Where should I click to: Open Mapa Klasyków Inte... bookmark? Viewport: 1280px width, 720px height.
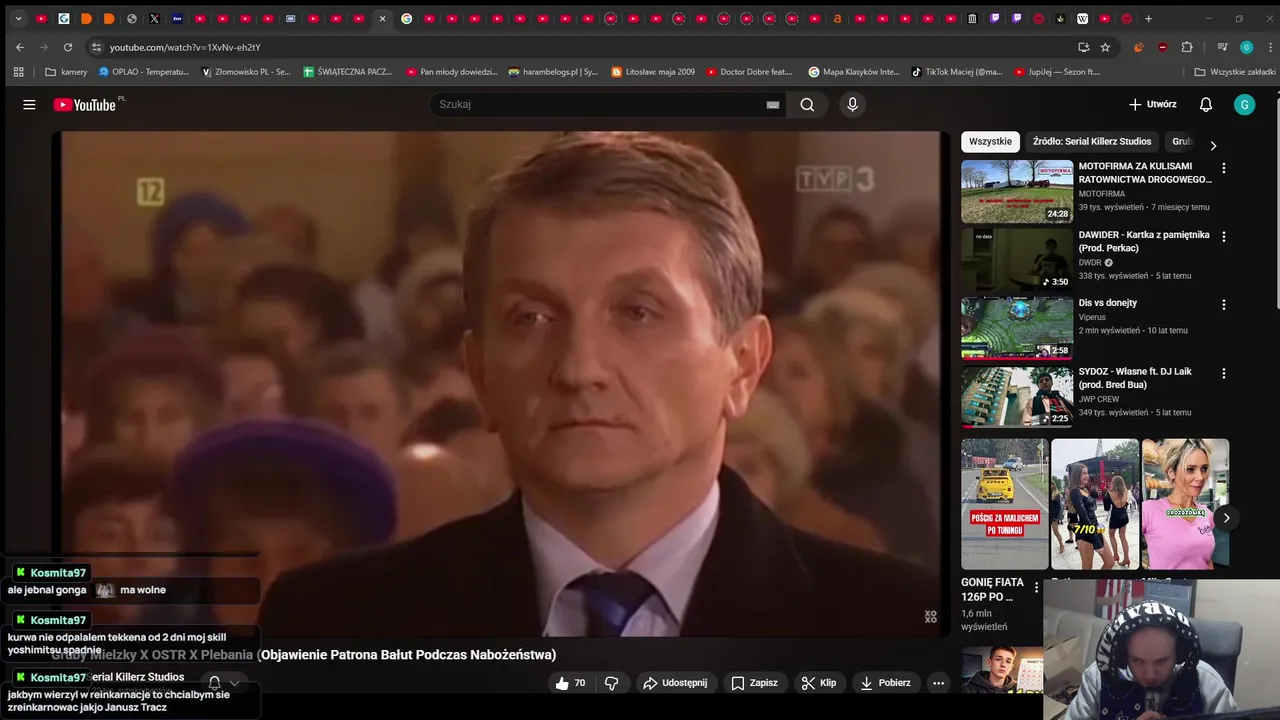click(854, 72)
